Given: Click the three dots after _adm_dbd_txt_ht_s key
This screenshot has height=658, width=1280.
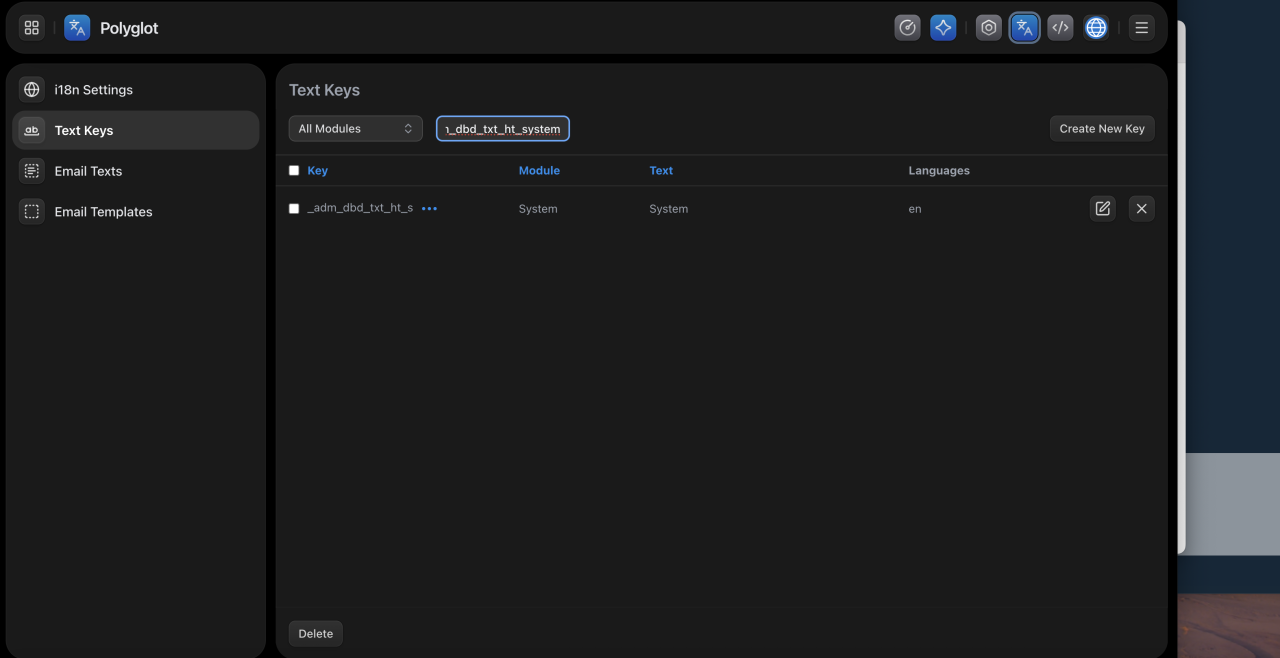Looking at the screenshot, I should tap(429, 209).
